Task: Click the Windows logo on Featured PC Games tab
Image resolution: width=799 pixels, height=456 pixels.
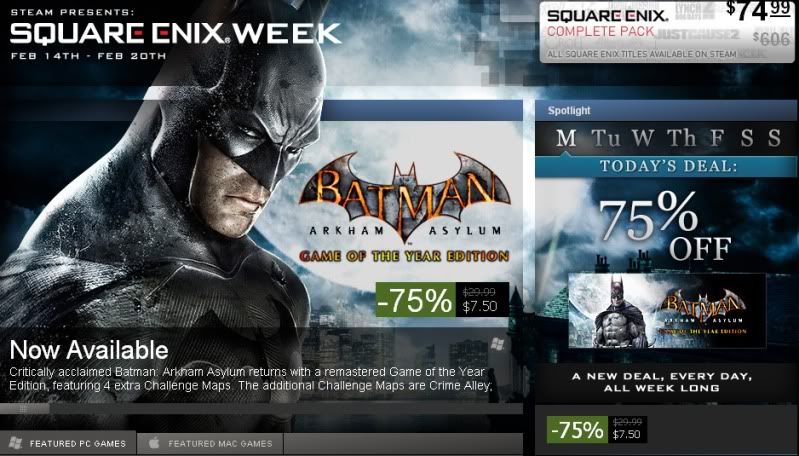Action: click(x=15, y=443)
